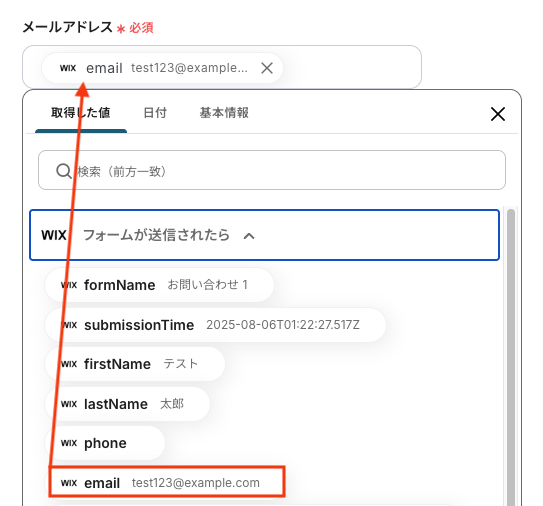The height and width of the screenshot is (506, 543).
Task: Click the Wix icon on the lastName chip
Action: click(69, 404)
